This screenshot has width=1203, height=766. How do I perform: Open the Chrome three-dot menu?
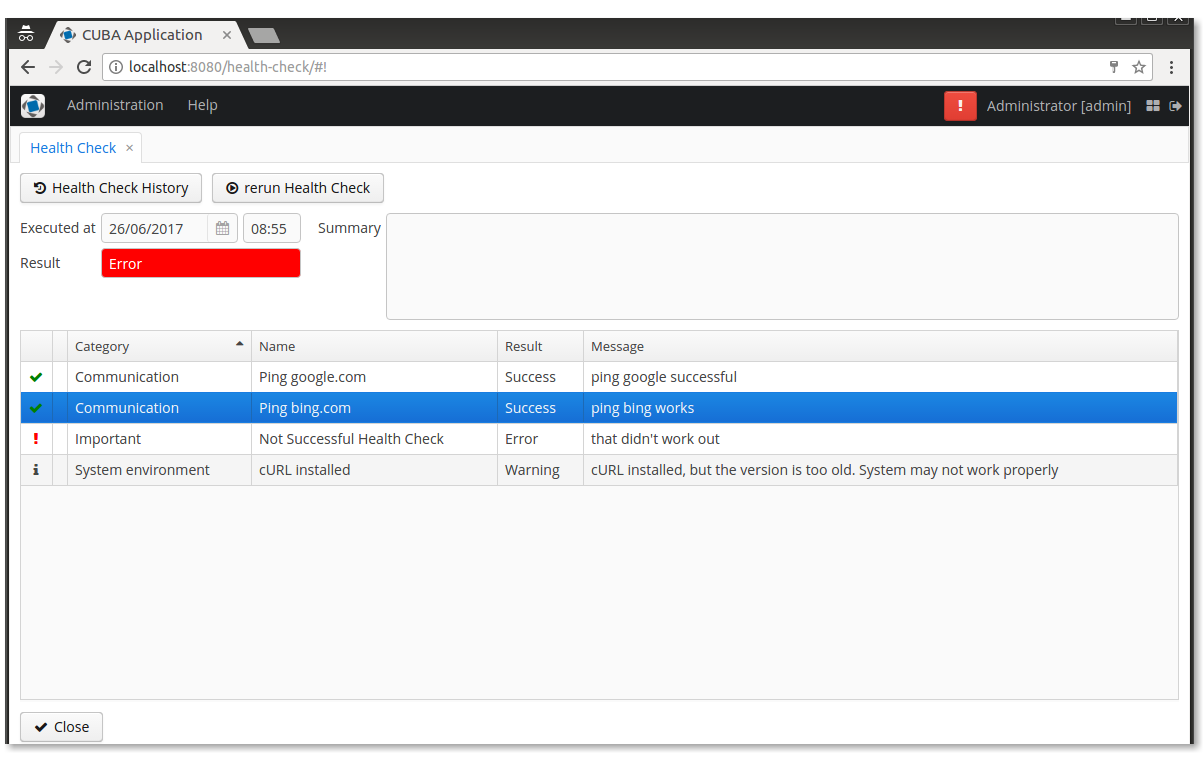pyautogui.click(x=1171, y=67)
